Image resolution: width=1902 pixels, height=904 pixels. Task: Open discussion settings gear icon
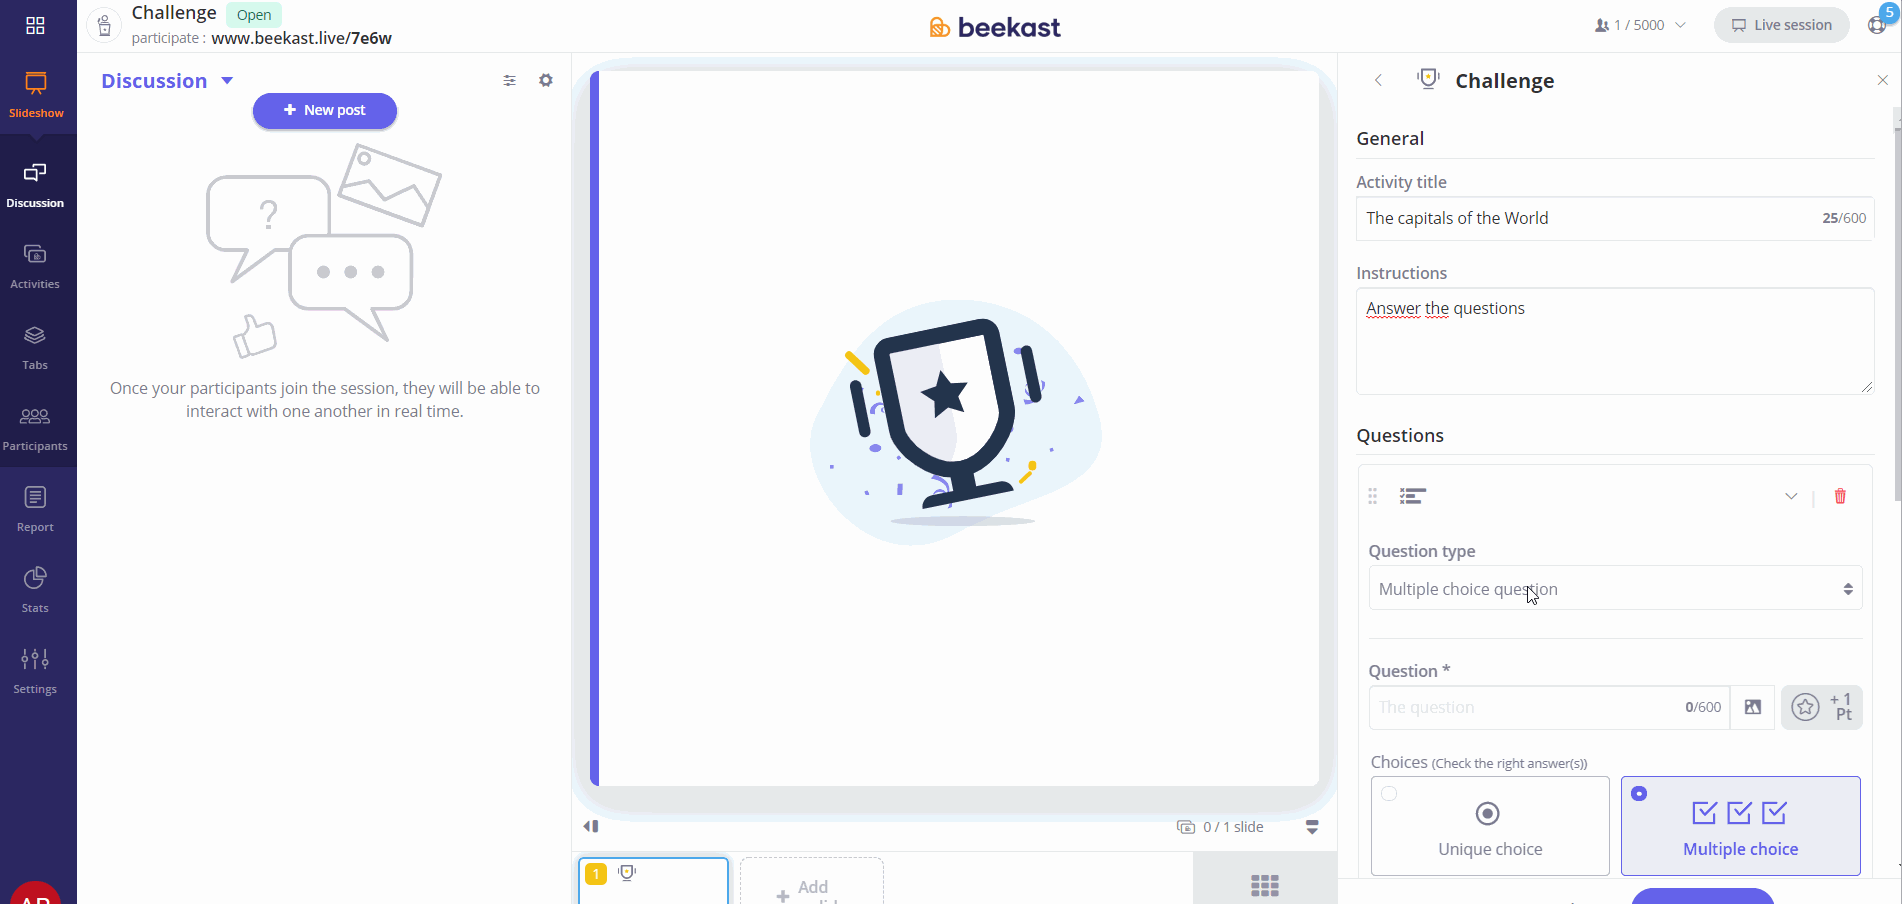pos(546,80)
